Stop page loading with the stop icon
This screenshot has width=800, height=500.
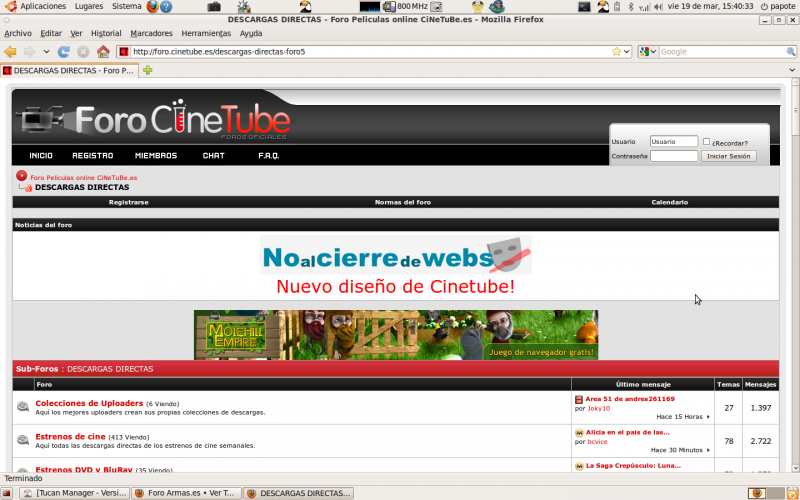point(81,51)
